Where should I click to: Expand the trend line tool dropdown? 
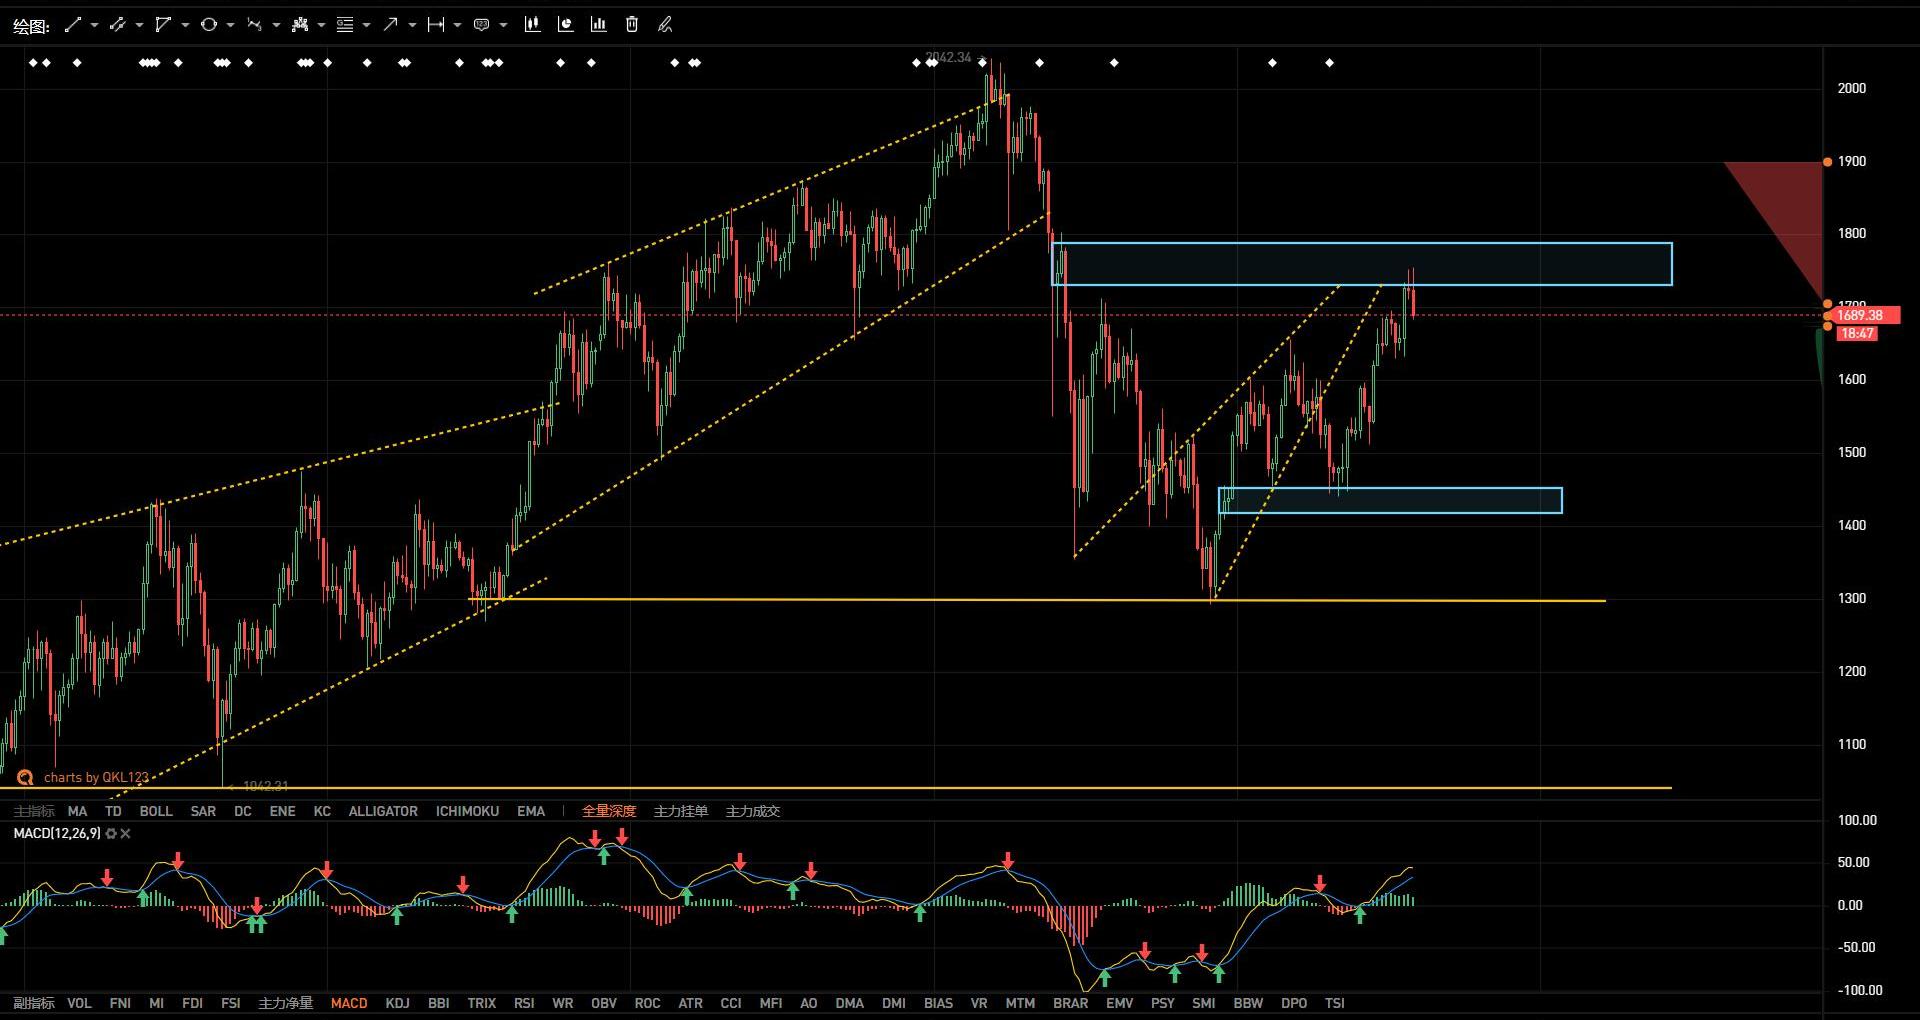coord(94,25)
